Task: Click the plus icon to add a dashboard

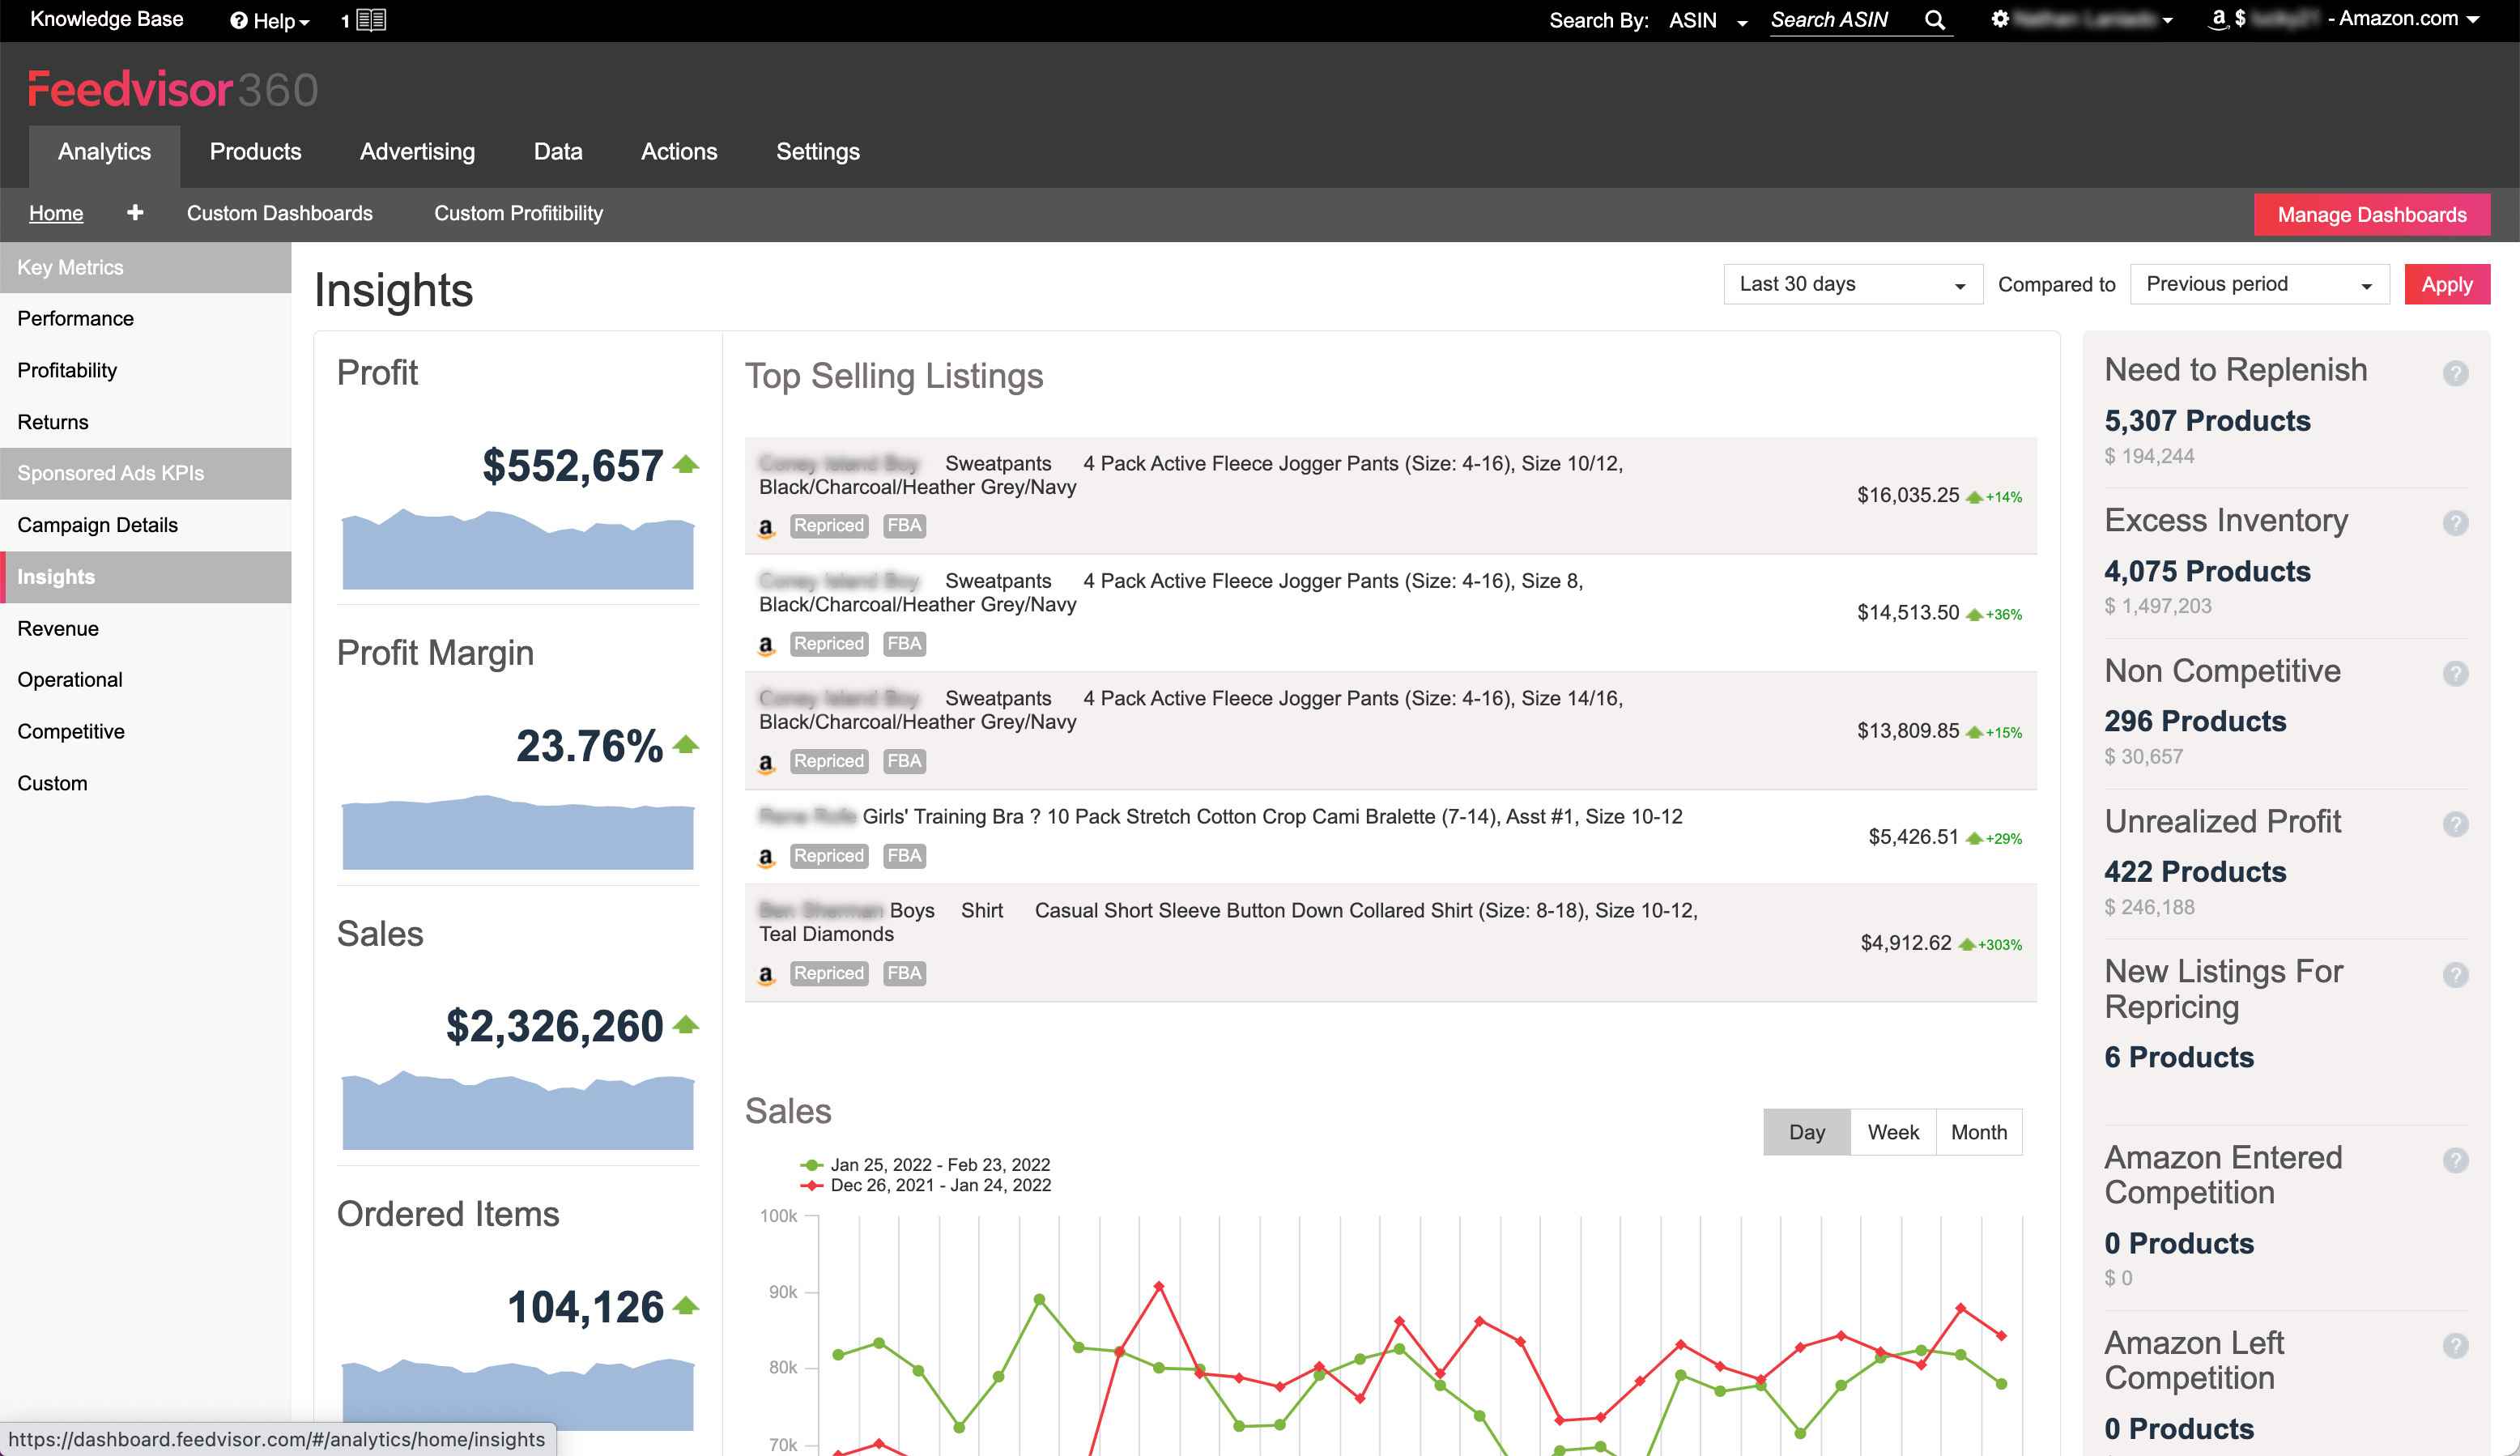Action: point(134,213)
